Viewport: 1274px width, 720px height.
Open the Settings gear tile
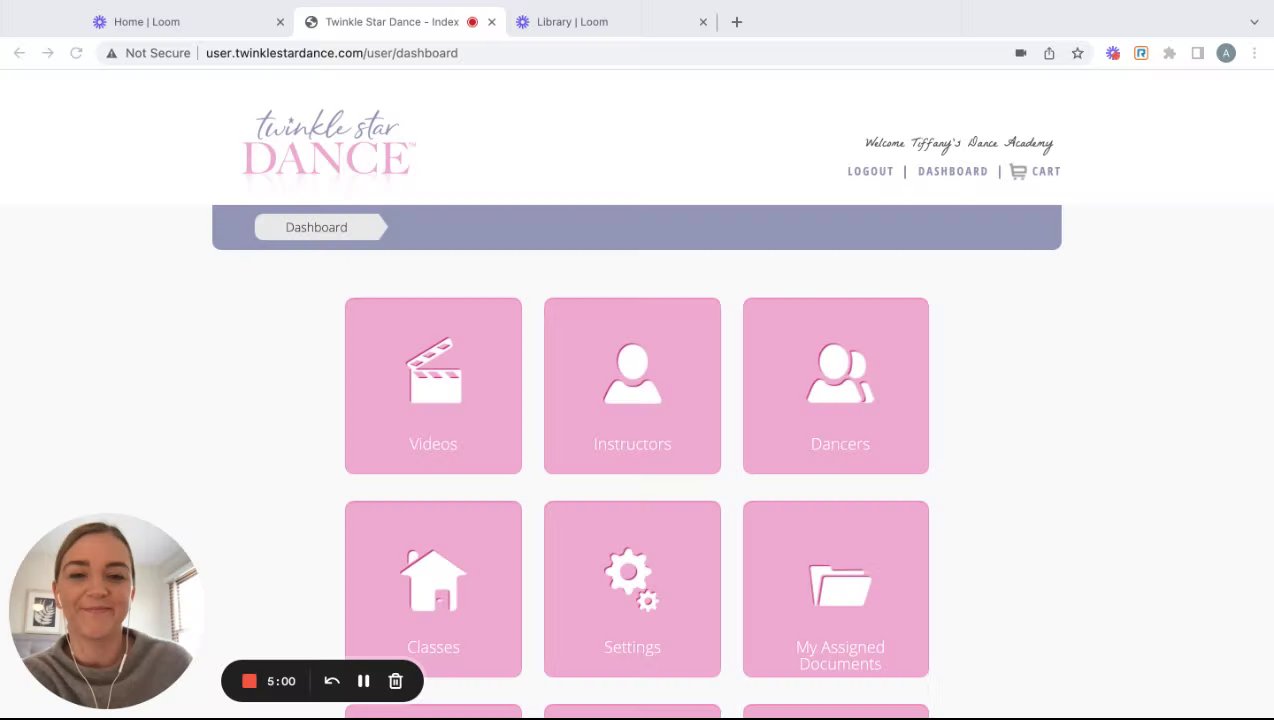point(632,589)
